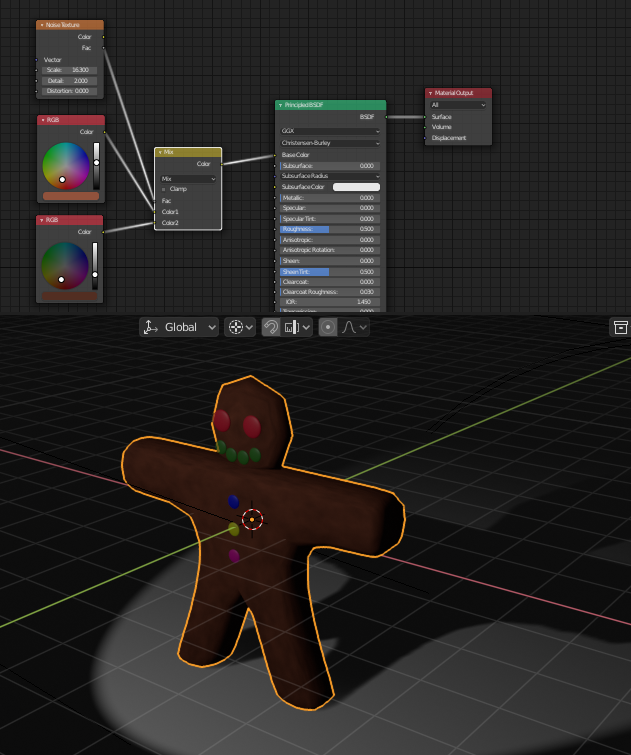Open the Christensen-Burley subsurface method dropdown
The image size is (631, 755).
click(x=330, y=143)
